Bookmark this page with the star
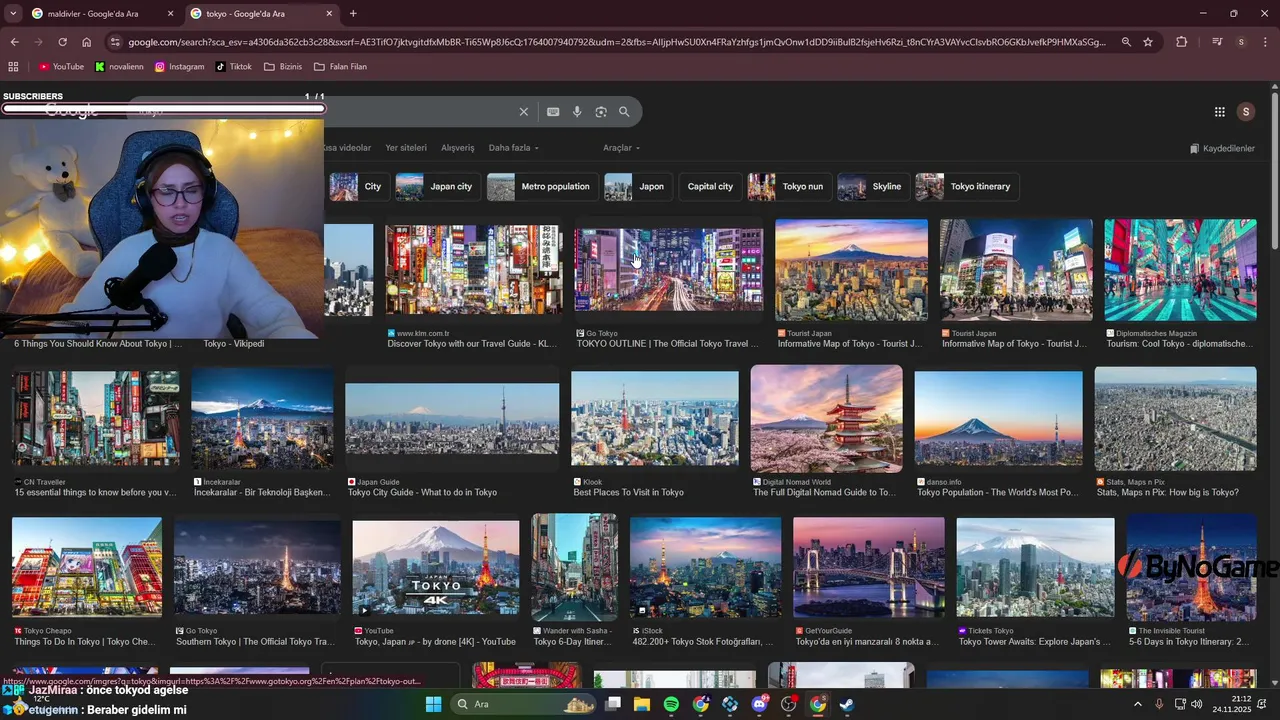Image resolution: width=1280 pixels, height=720 pixels. click(x=1148, y=42)
